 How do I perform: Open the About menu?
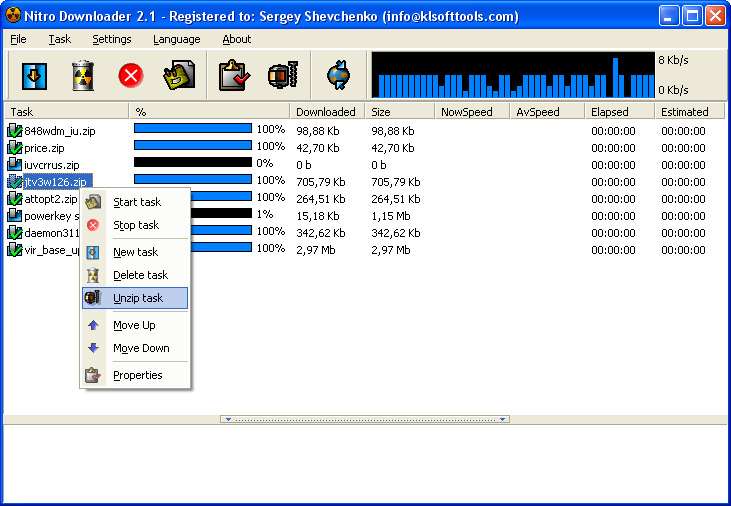click(x=237, y=39)
